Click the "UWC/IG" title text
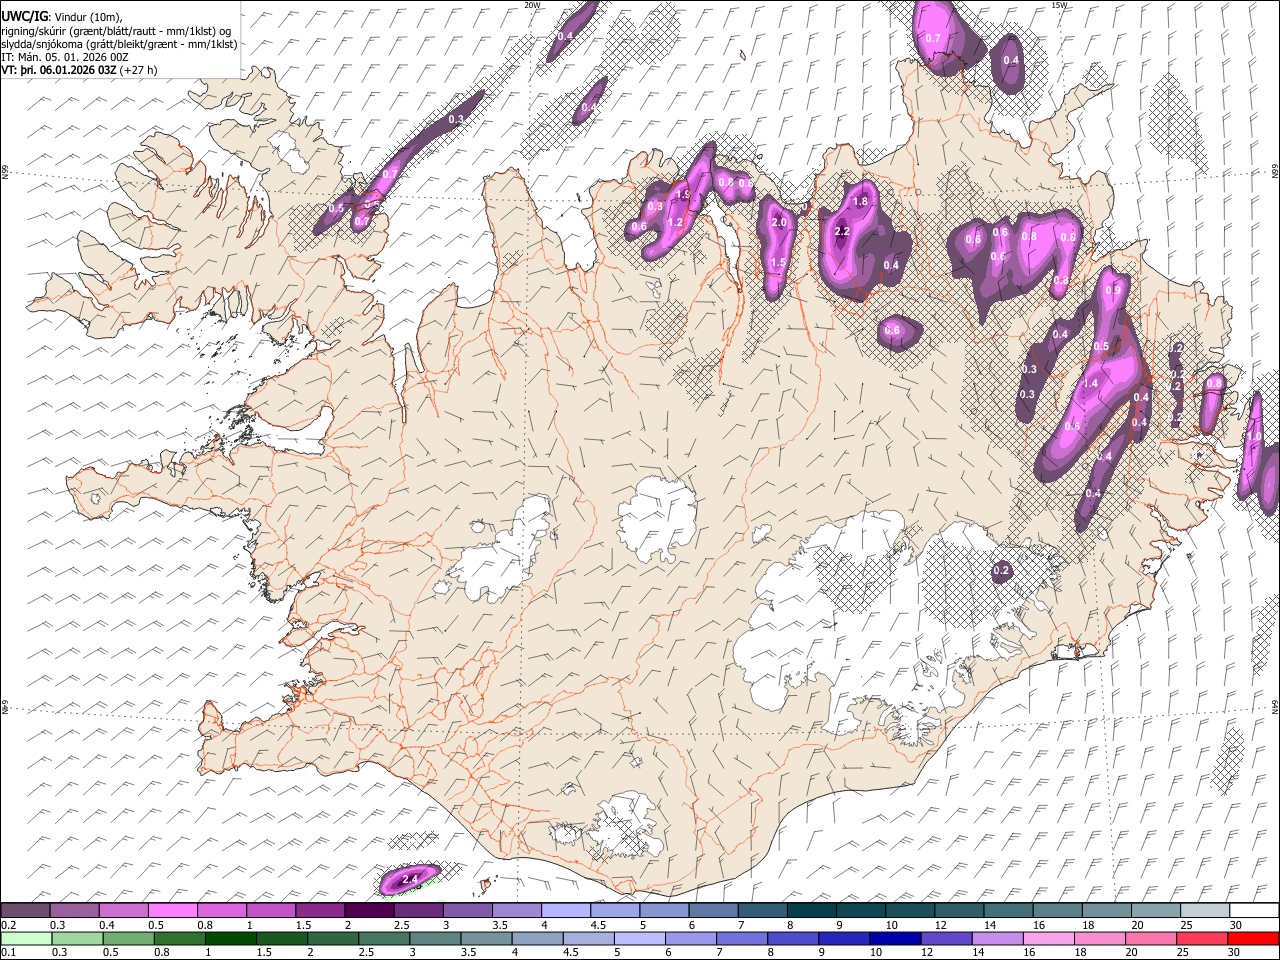 pos(24,17)
